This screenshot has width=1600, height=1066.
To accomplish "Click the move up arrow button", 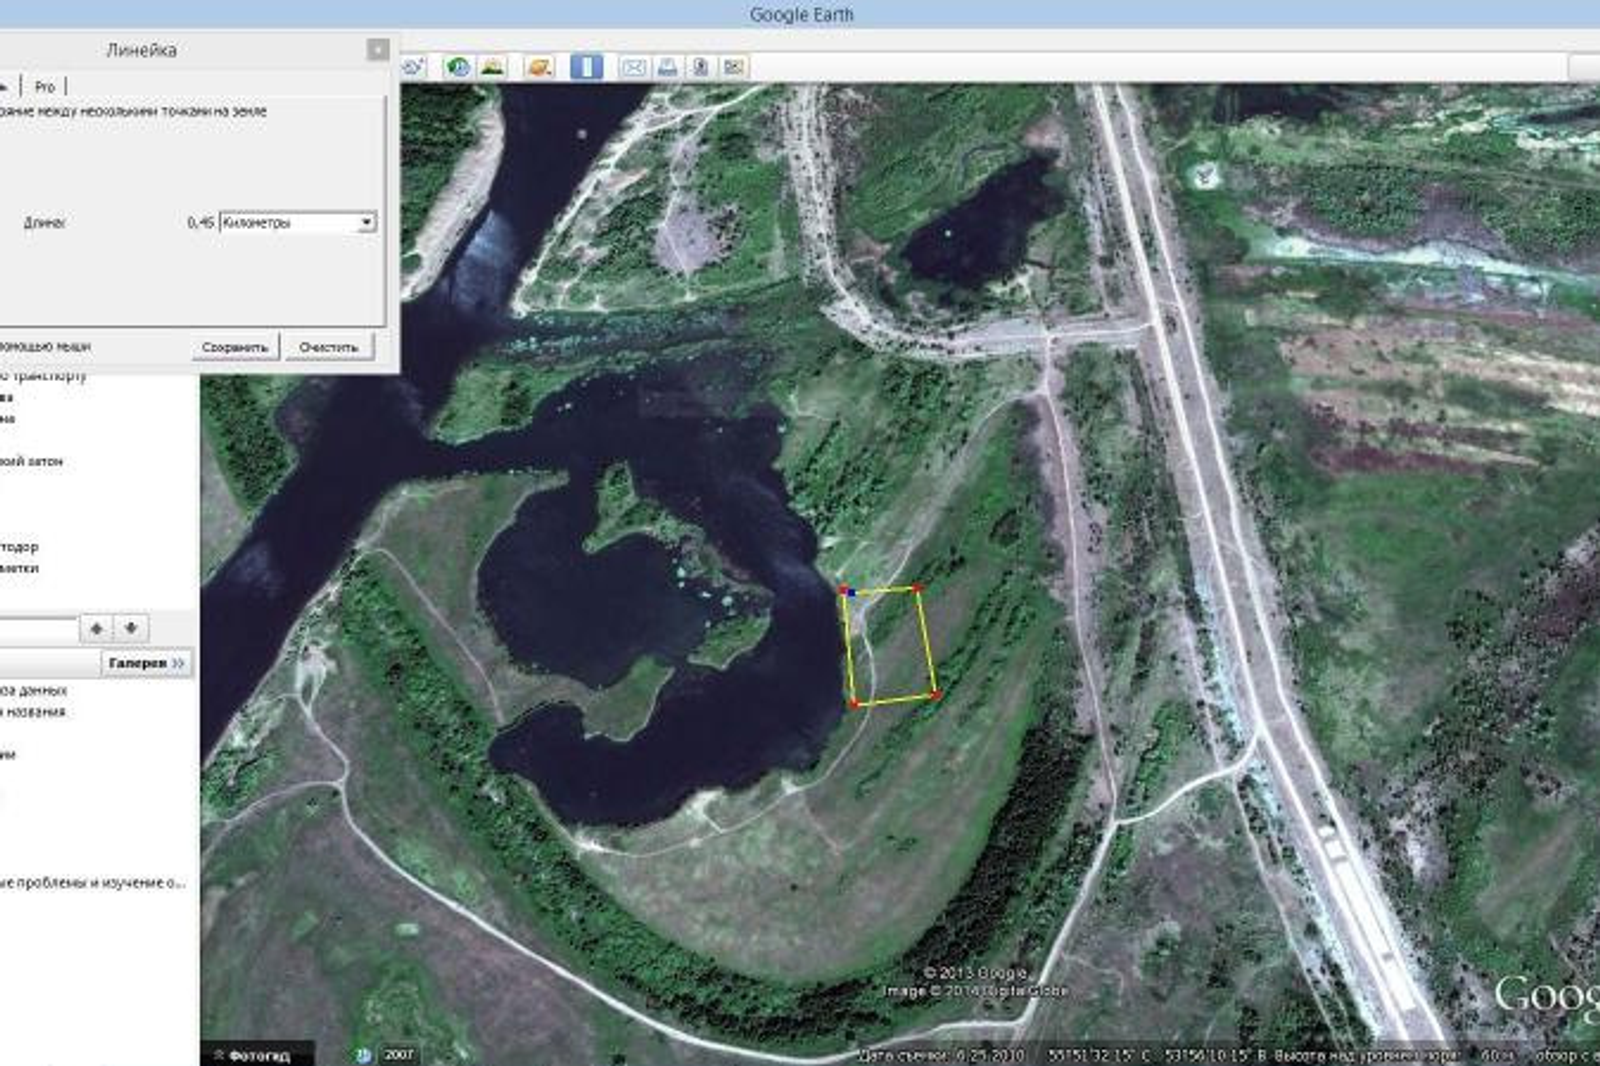I will 96,628.
